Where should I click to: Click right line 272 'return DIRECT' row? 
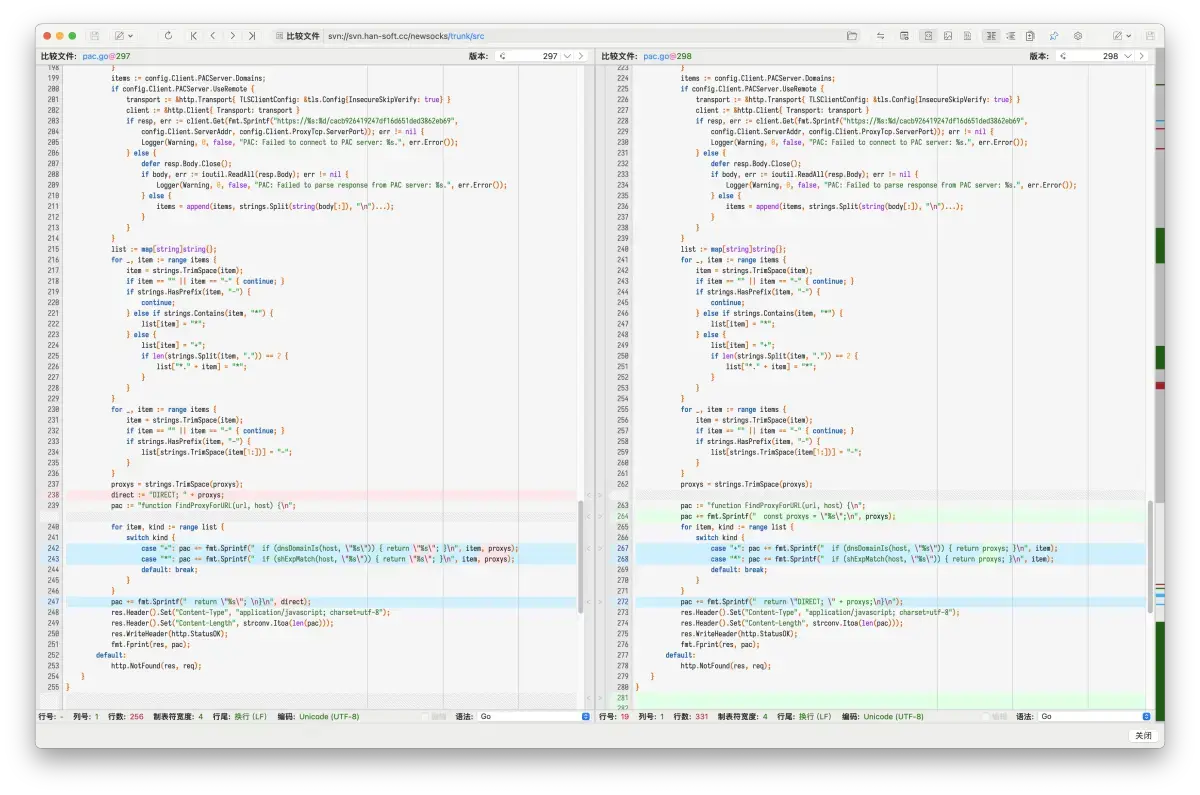[890, 602]
